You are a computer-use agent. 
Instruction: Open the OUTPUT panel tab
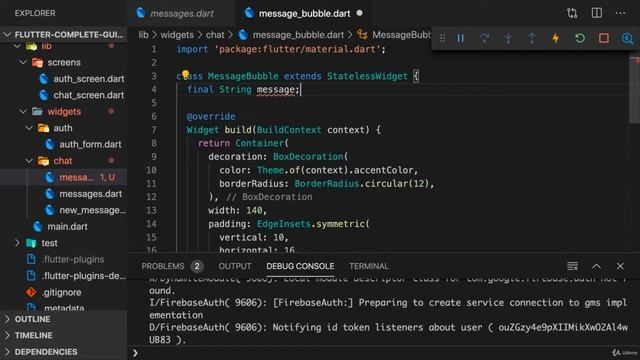tap(235, 266)
